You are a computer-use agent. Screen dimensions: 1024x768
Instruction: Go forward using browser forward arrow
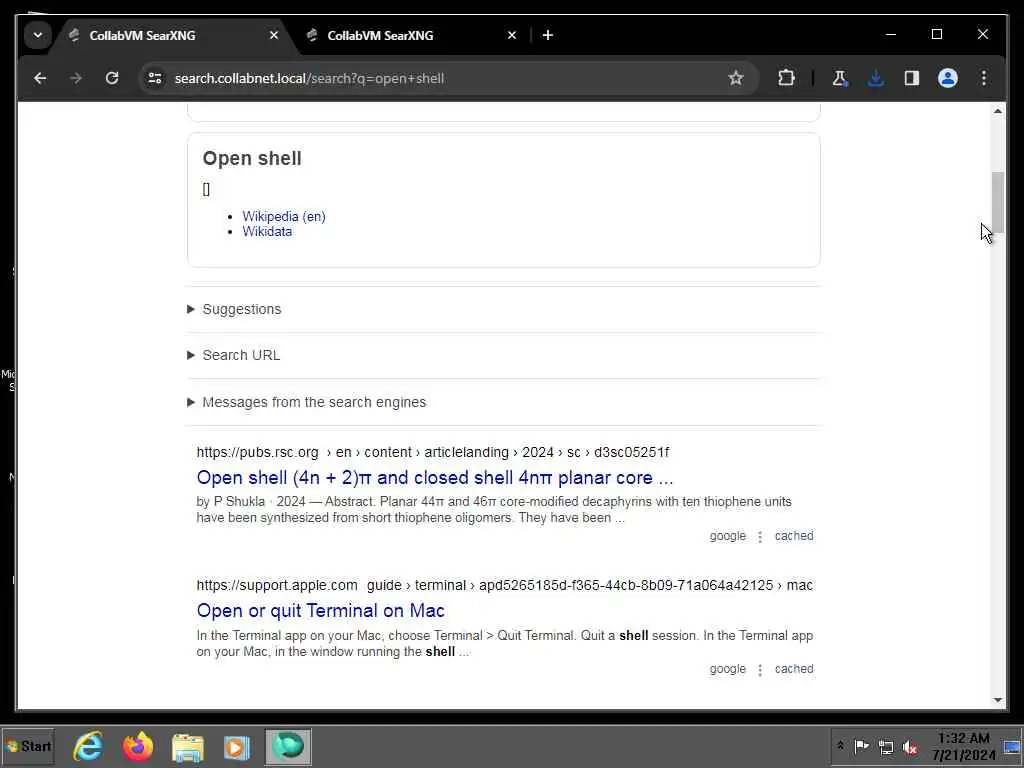[x=76, y=78]
